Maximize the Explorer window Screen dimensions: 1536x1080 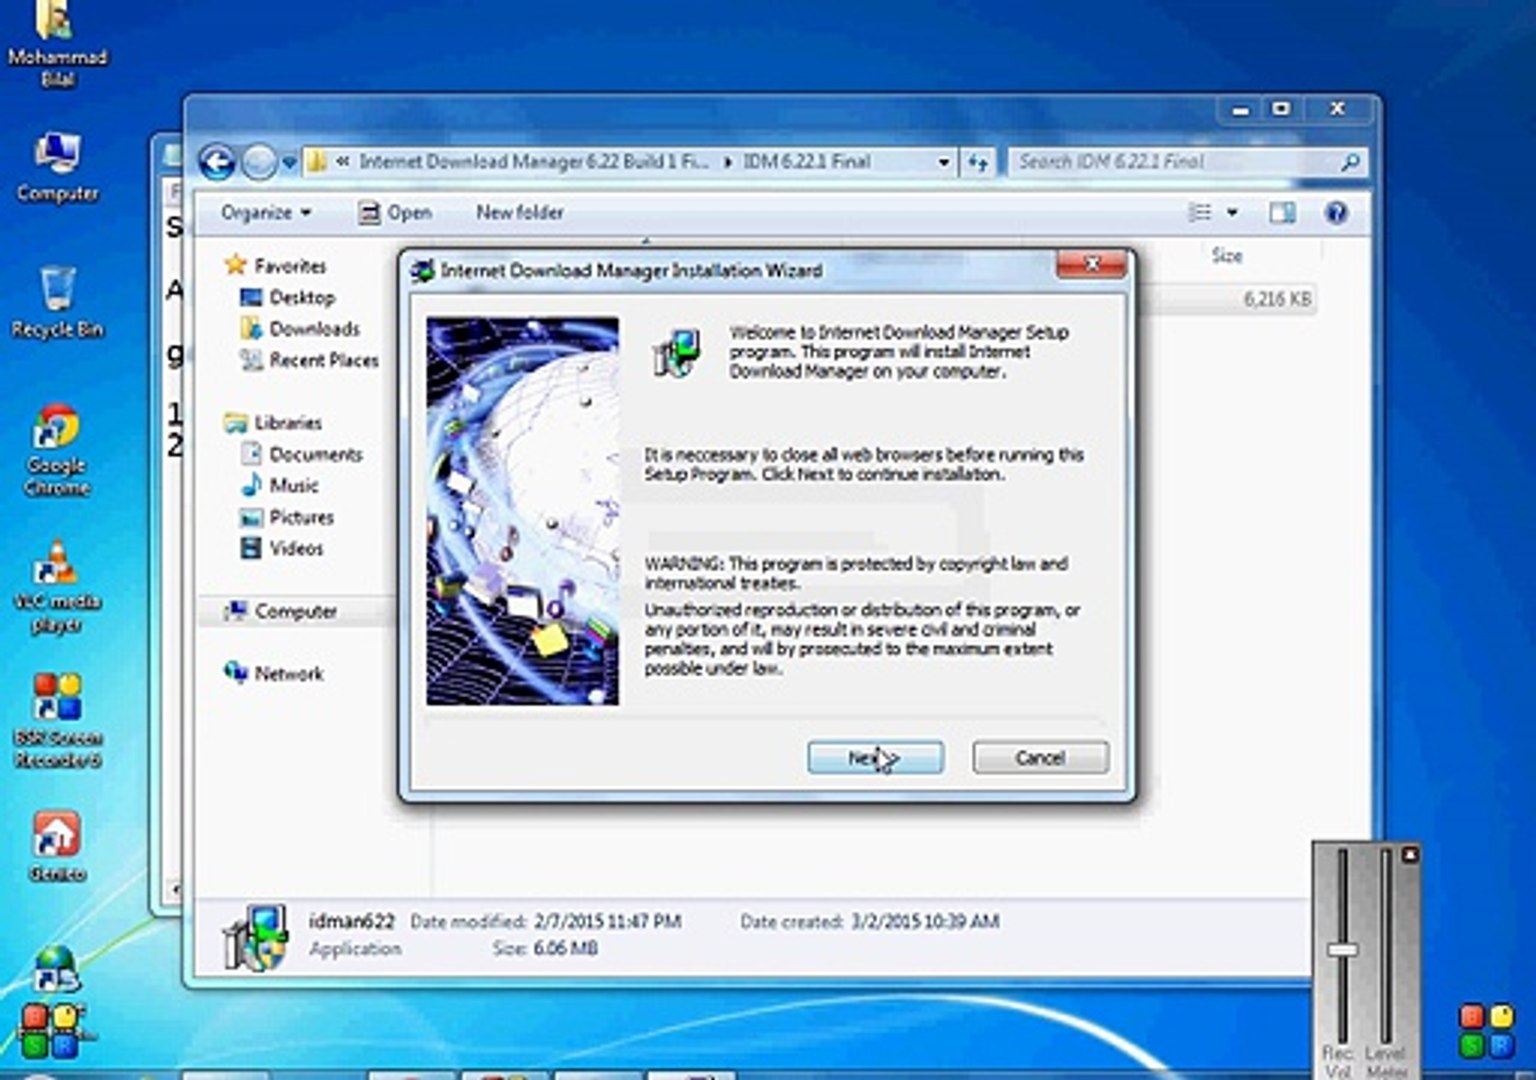point(1281,109)
